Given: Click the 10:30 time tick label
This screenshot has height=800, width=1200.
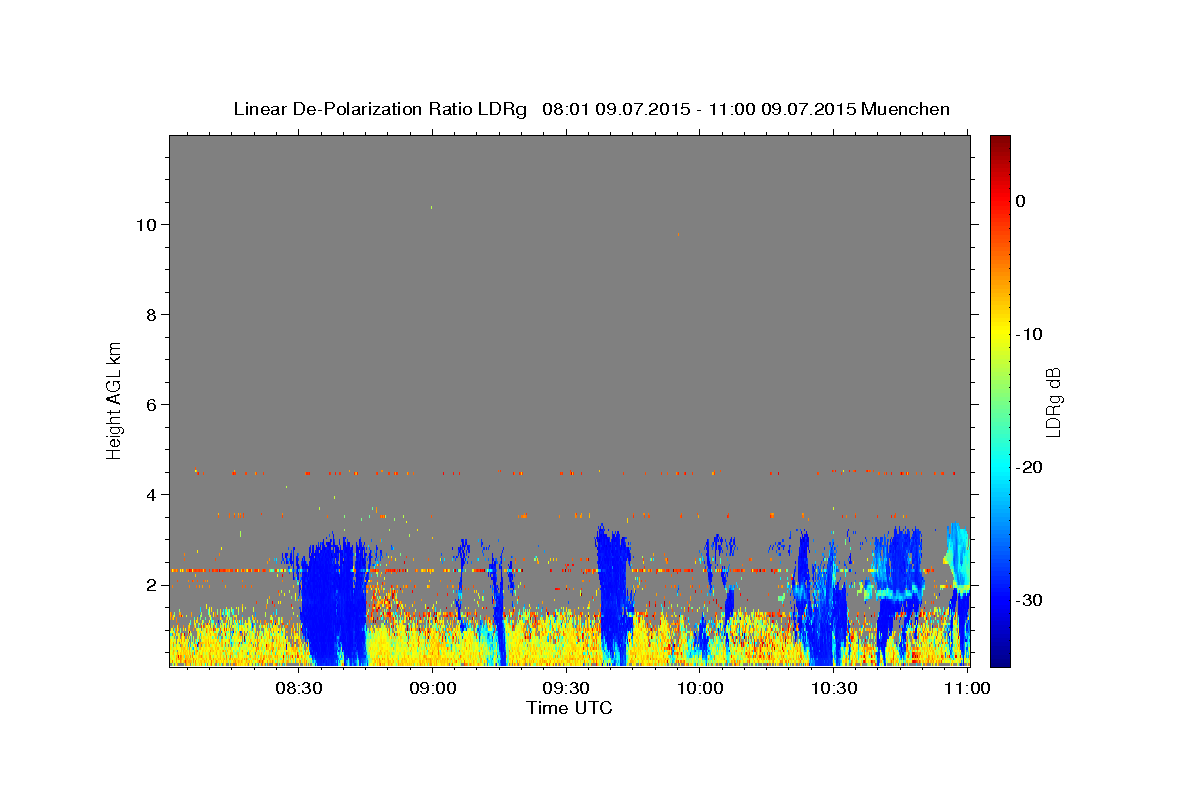Looking at the screenshot, I should [834, 689].
